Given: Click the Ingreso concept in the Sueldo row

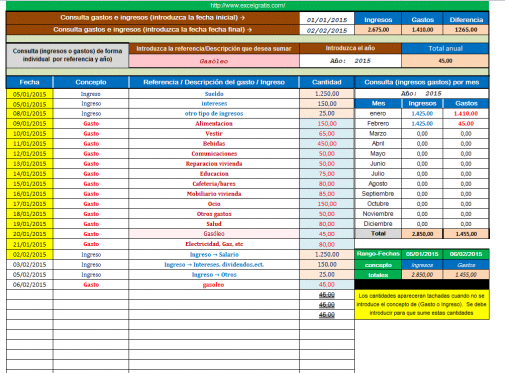Looking at the screenshot, I should [x=91, y=94].
